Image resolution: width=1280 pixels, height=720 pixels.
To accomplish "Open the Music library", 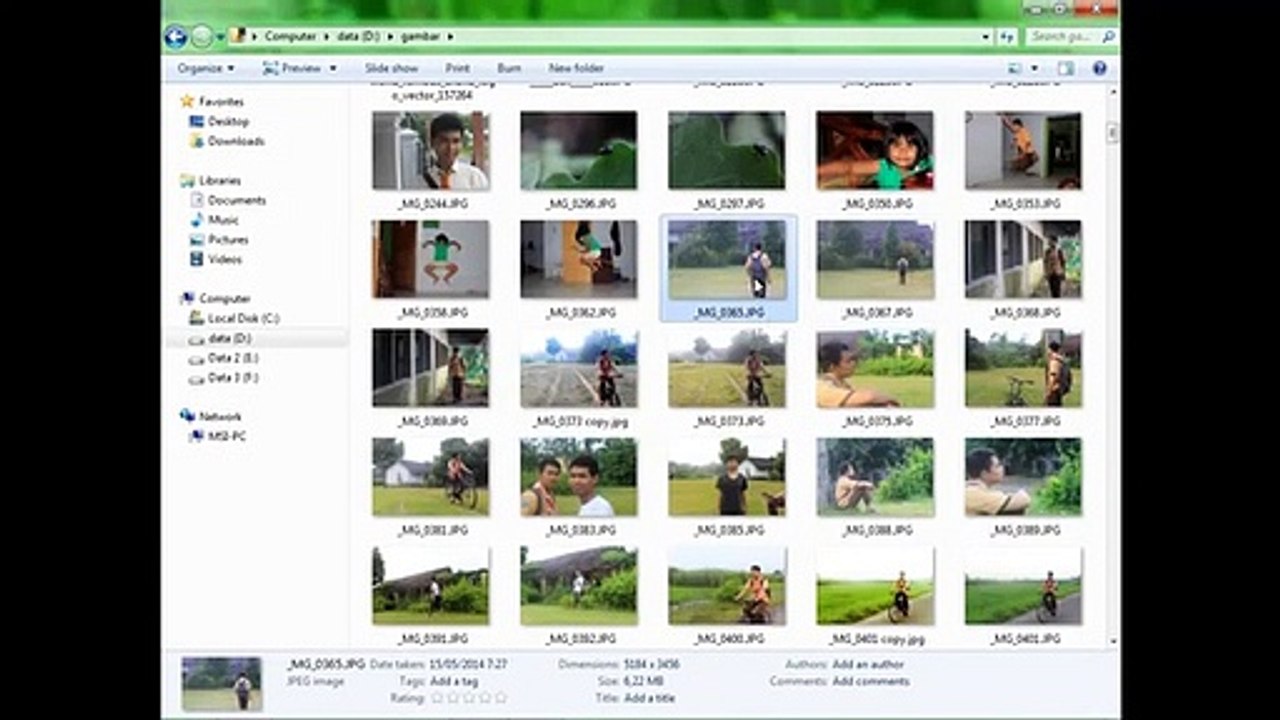I will pyautogui.click(x=215, y=220).
